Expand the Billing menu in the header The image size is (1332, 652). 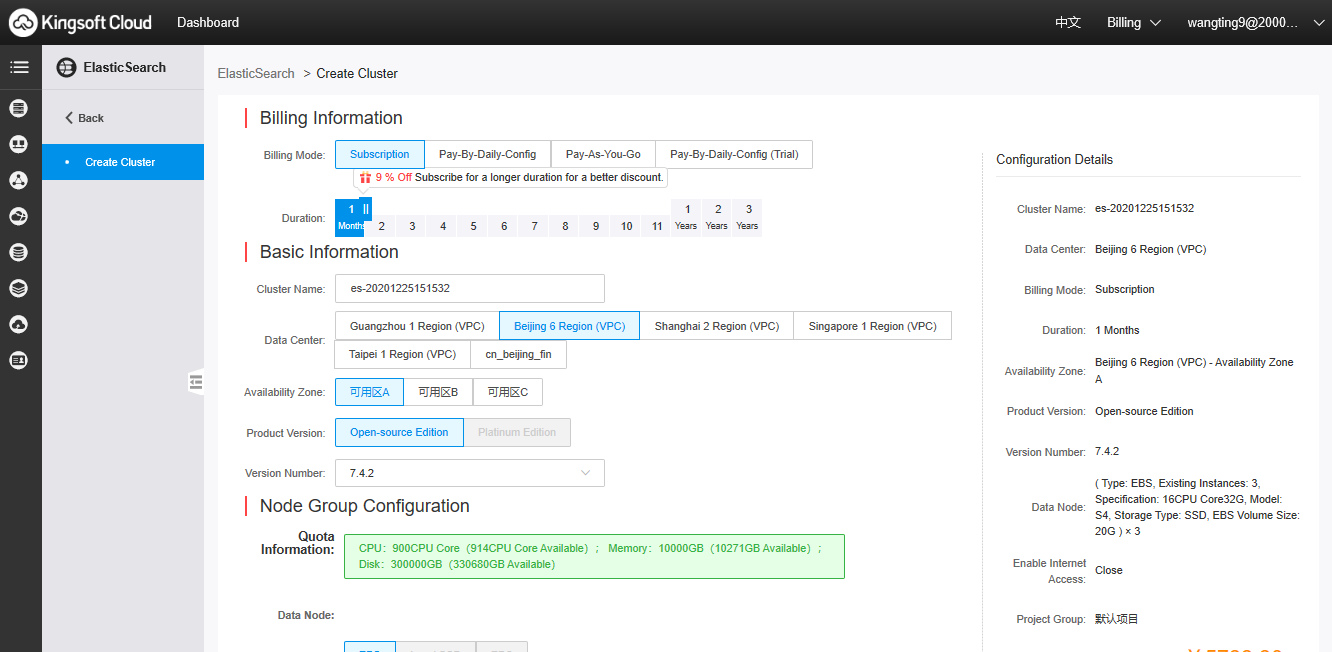coord(1133,23)
